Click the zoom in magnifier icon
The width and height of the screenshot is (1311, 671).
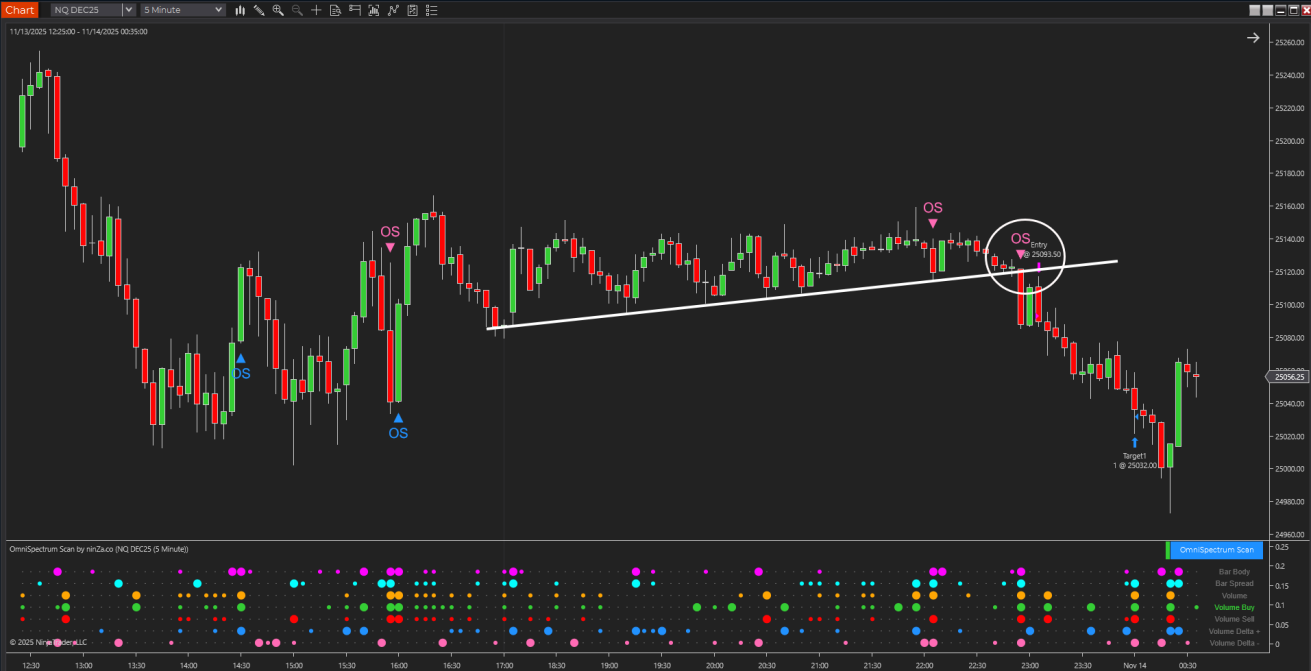pos(277,10)
